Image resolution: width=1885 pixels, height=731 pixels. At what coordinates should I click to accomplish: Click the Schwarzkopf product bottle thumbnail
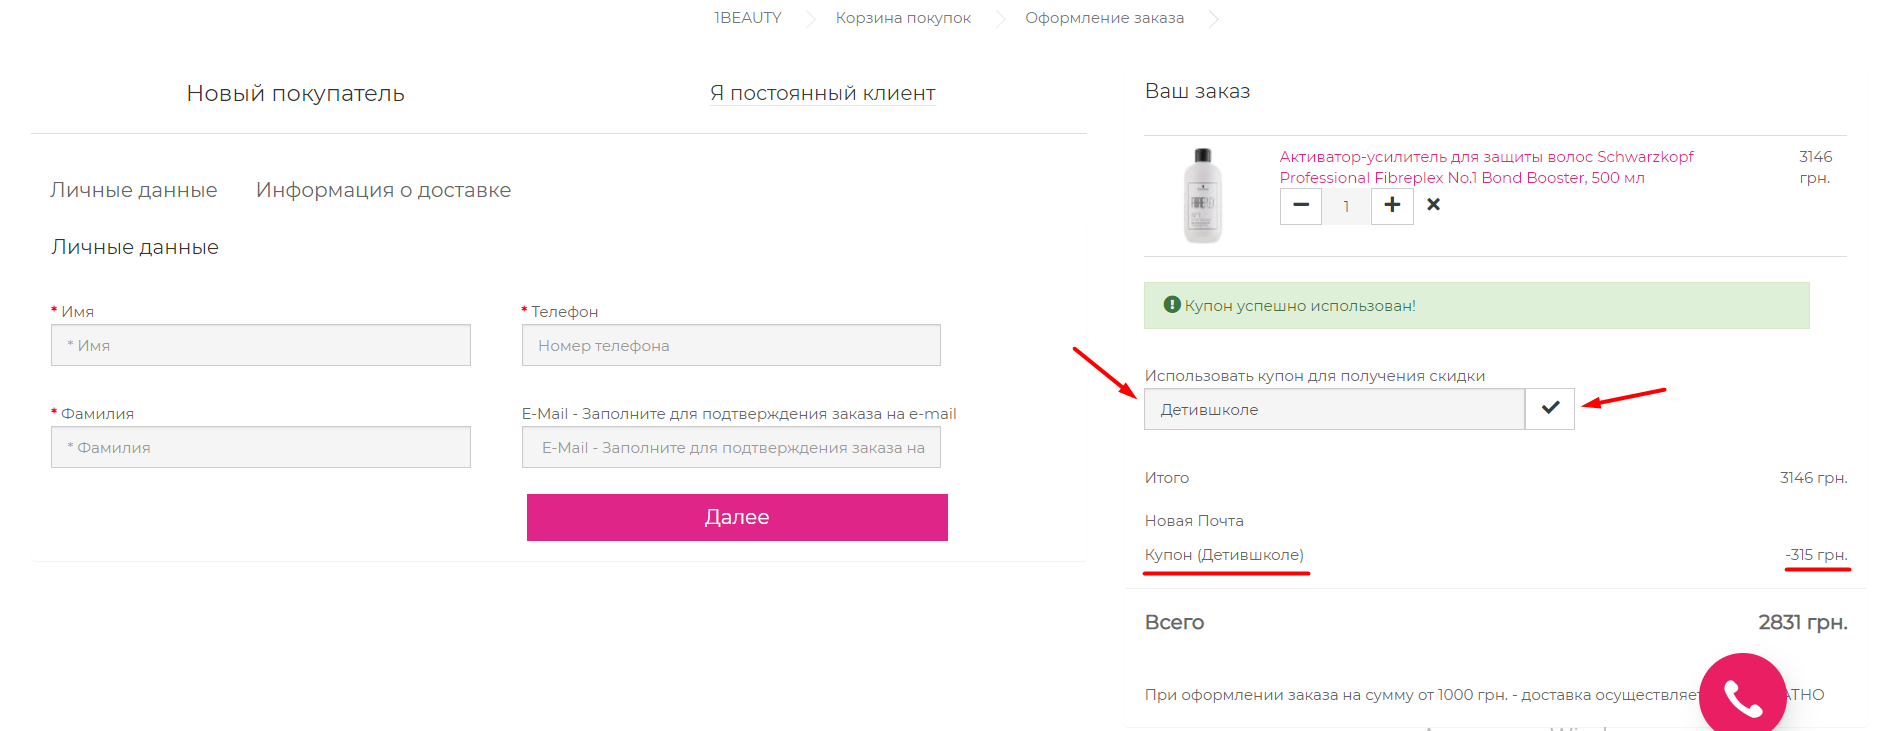pyautogui.click(x=1202, y=195)
